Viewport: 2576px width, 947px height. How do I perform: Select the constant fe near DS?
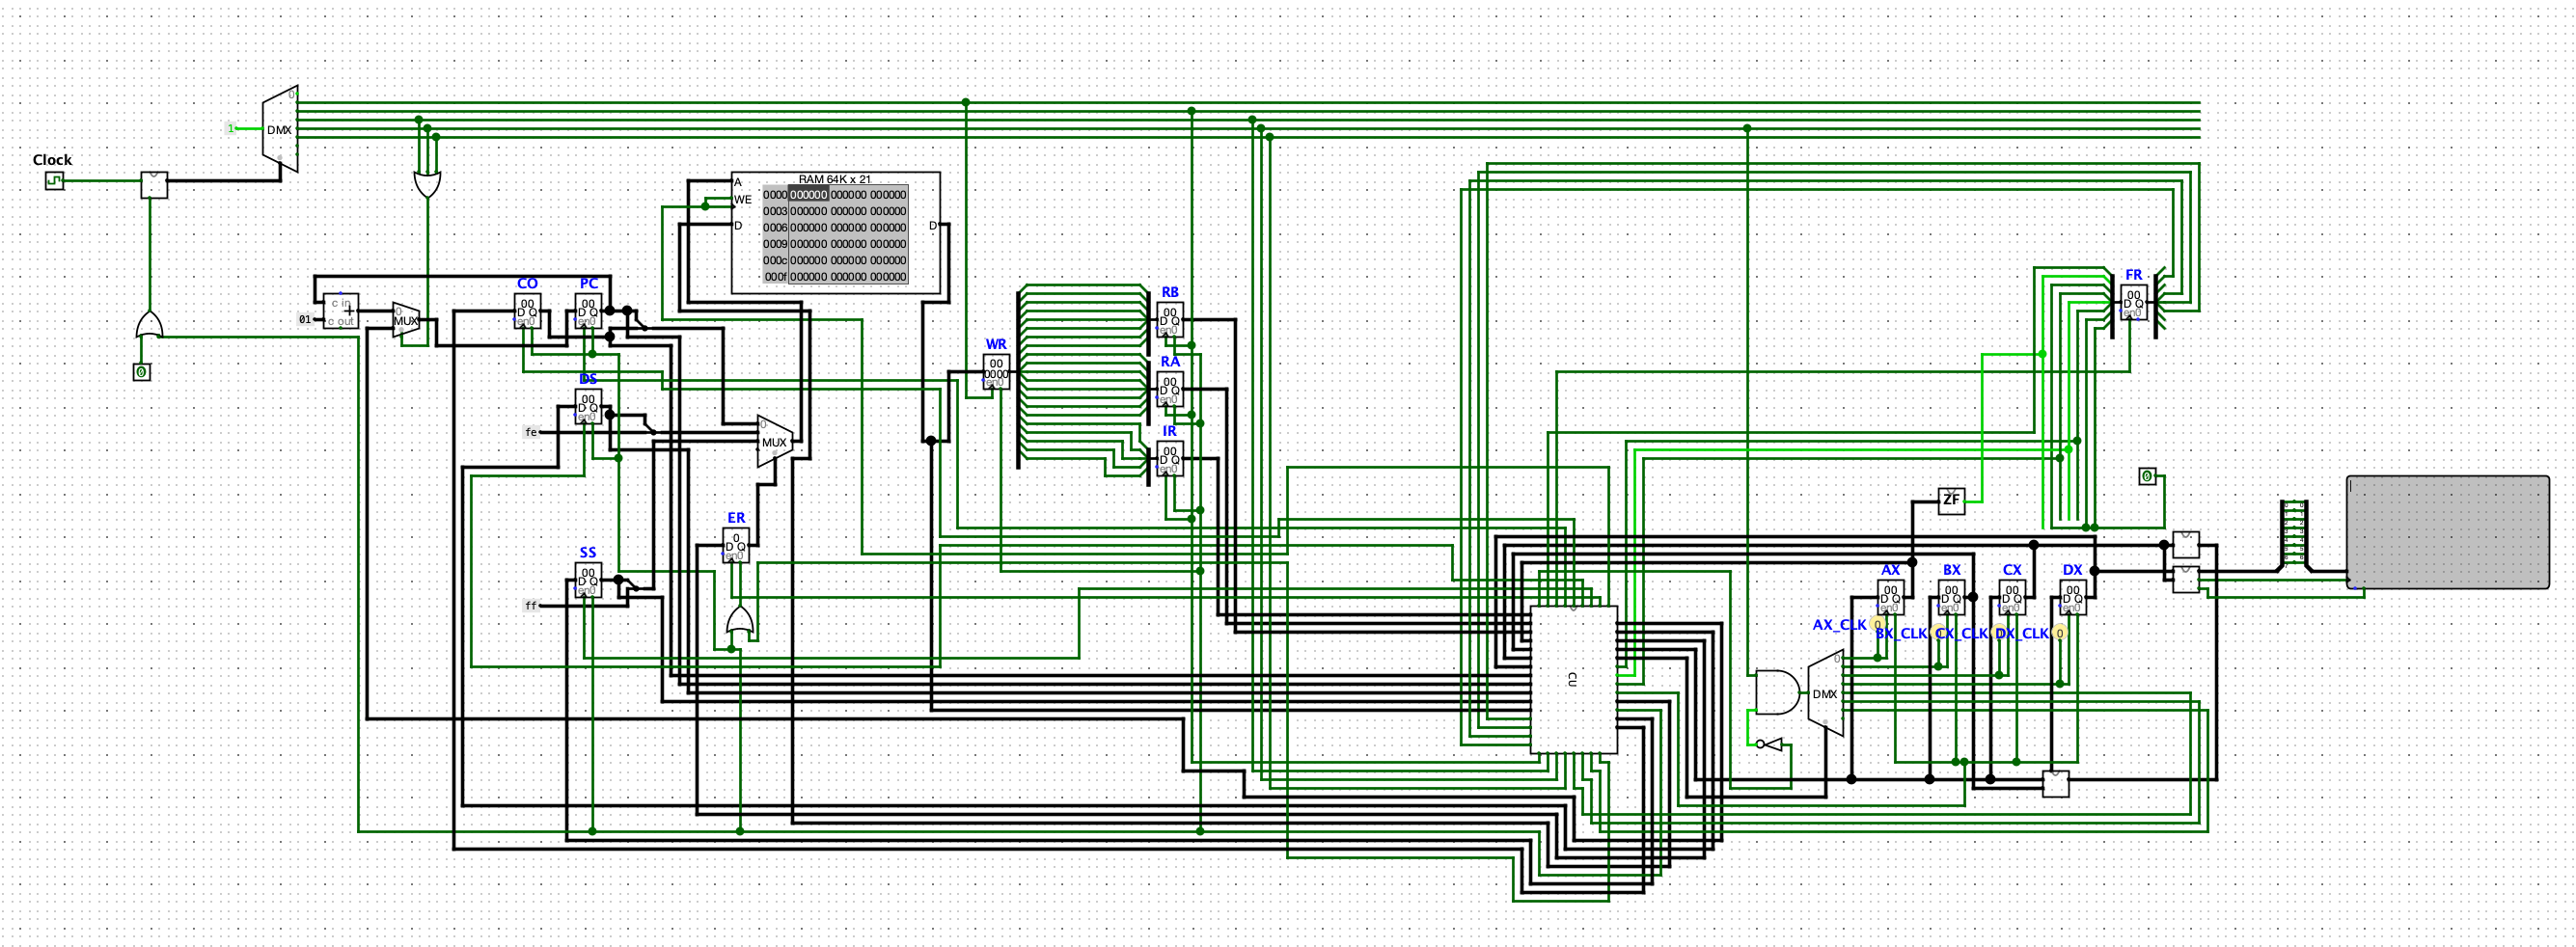531,432
